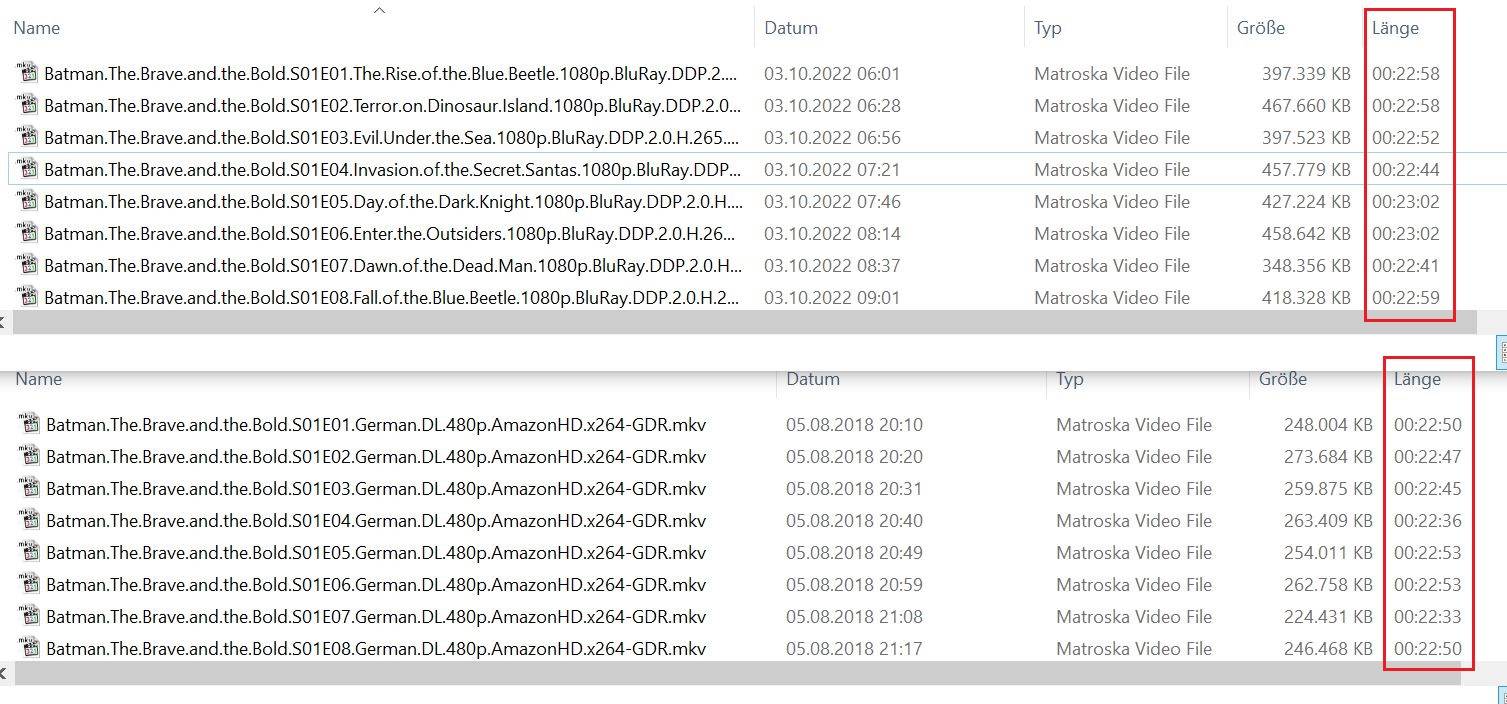Sort lower list by Datum column
Screen dimensions: 1507x704
pos(813,379)
